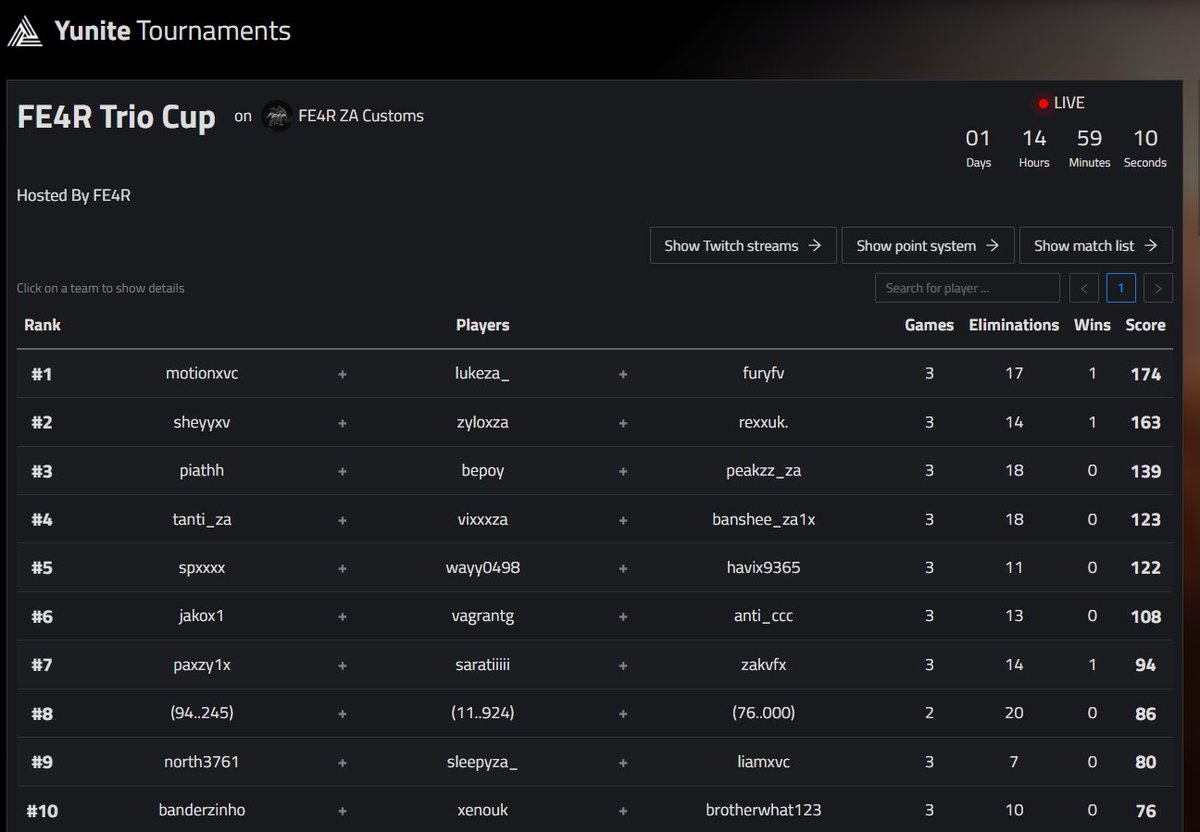Open the match list
The image size is (1200, 832).
[1096, 245]
